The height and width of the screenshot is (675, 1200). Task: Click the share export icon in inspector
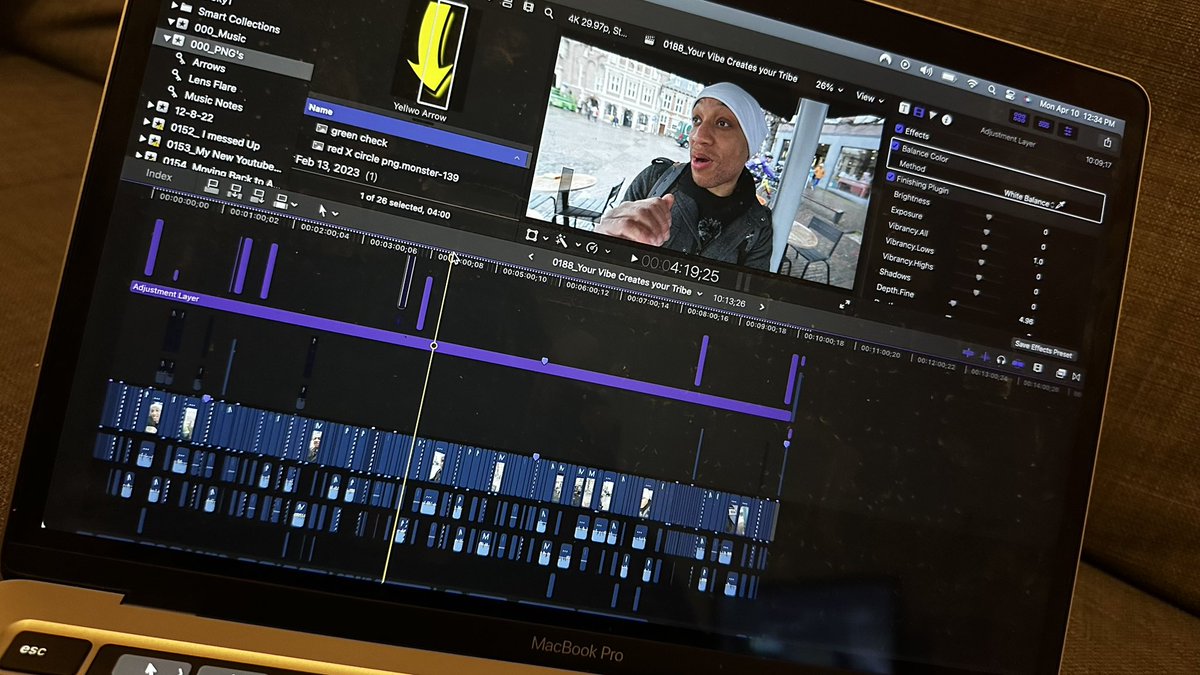coord(1107,143)
